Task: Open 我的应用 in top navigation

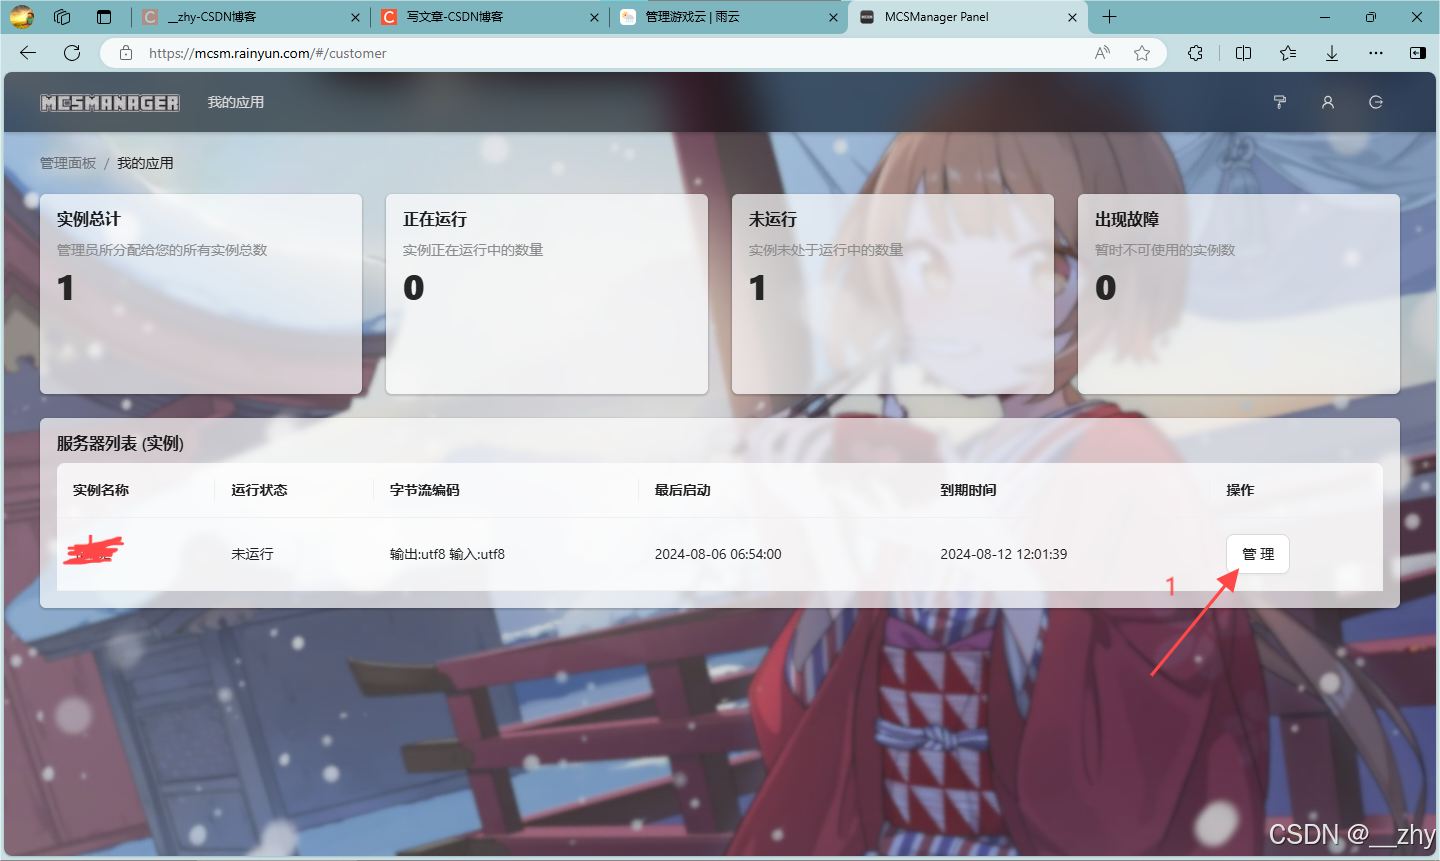Action: (x=236, y=102)
